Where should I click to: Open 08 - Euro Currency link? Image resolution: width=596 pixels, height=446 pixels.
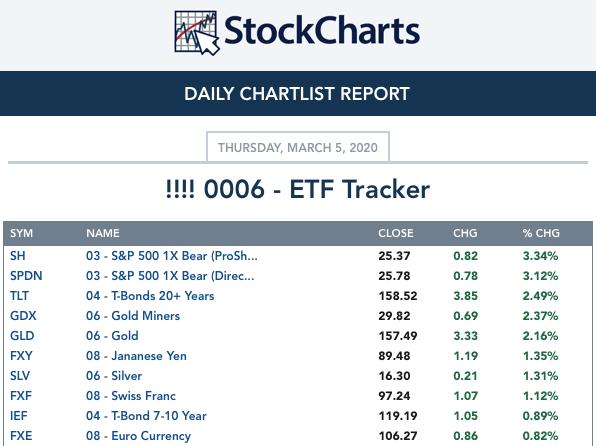click(x=138, y=436)
